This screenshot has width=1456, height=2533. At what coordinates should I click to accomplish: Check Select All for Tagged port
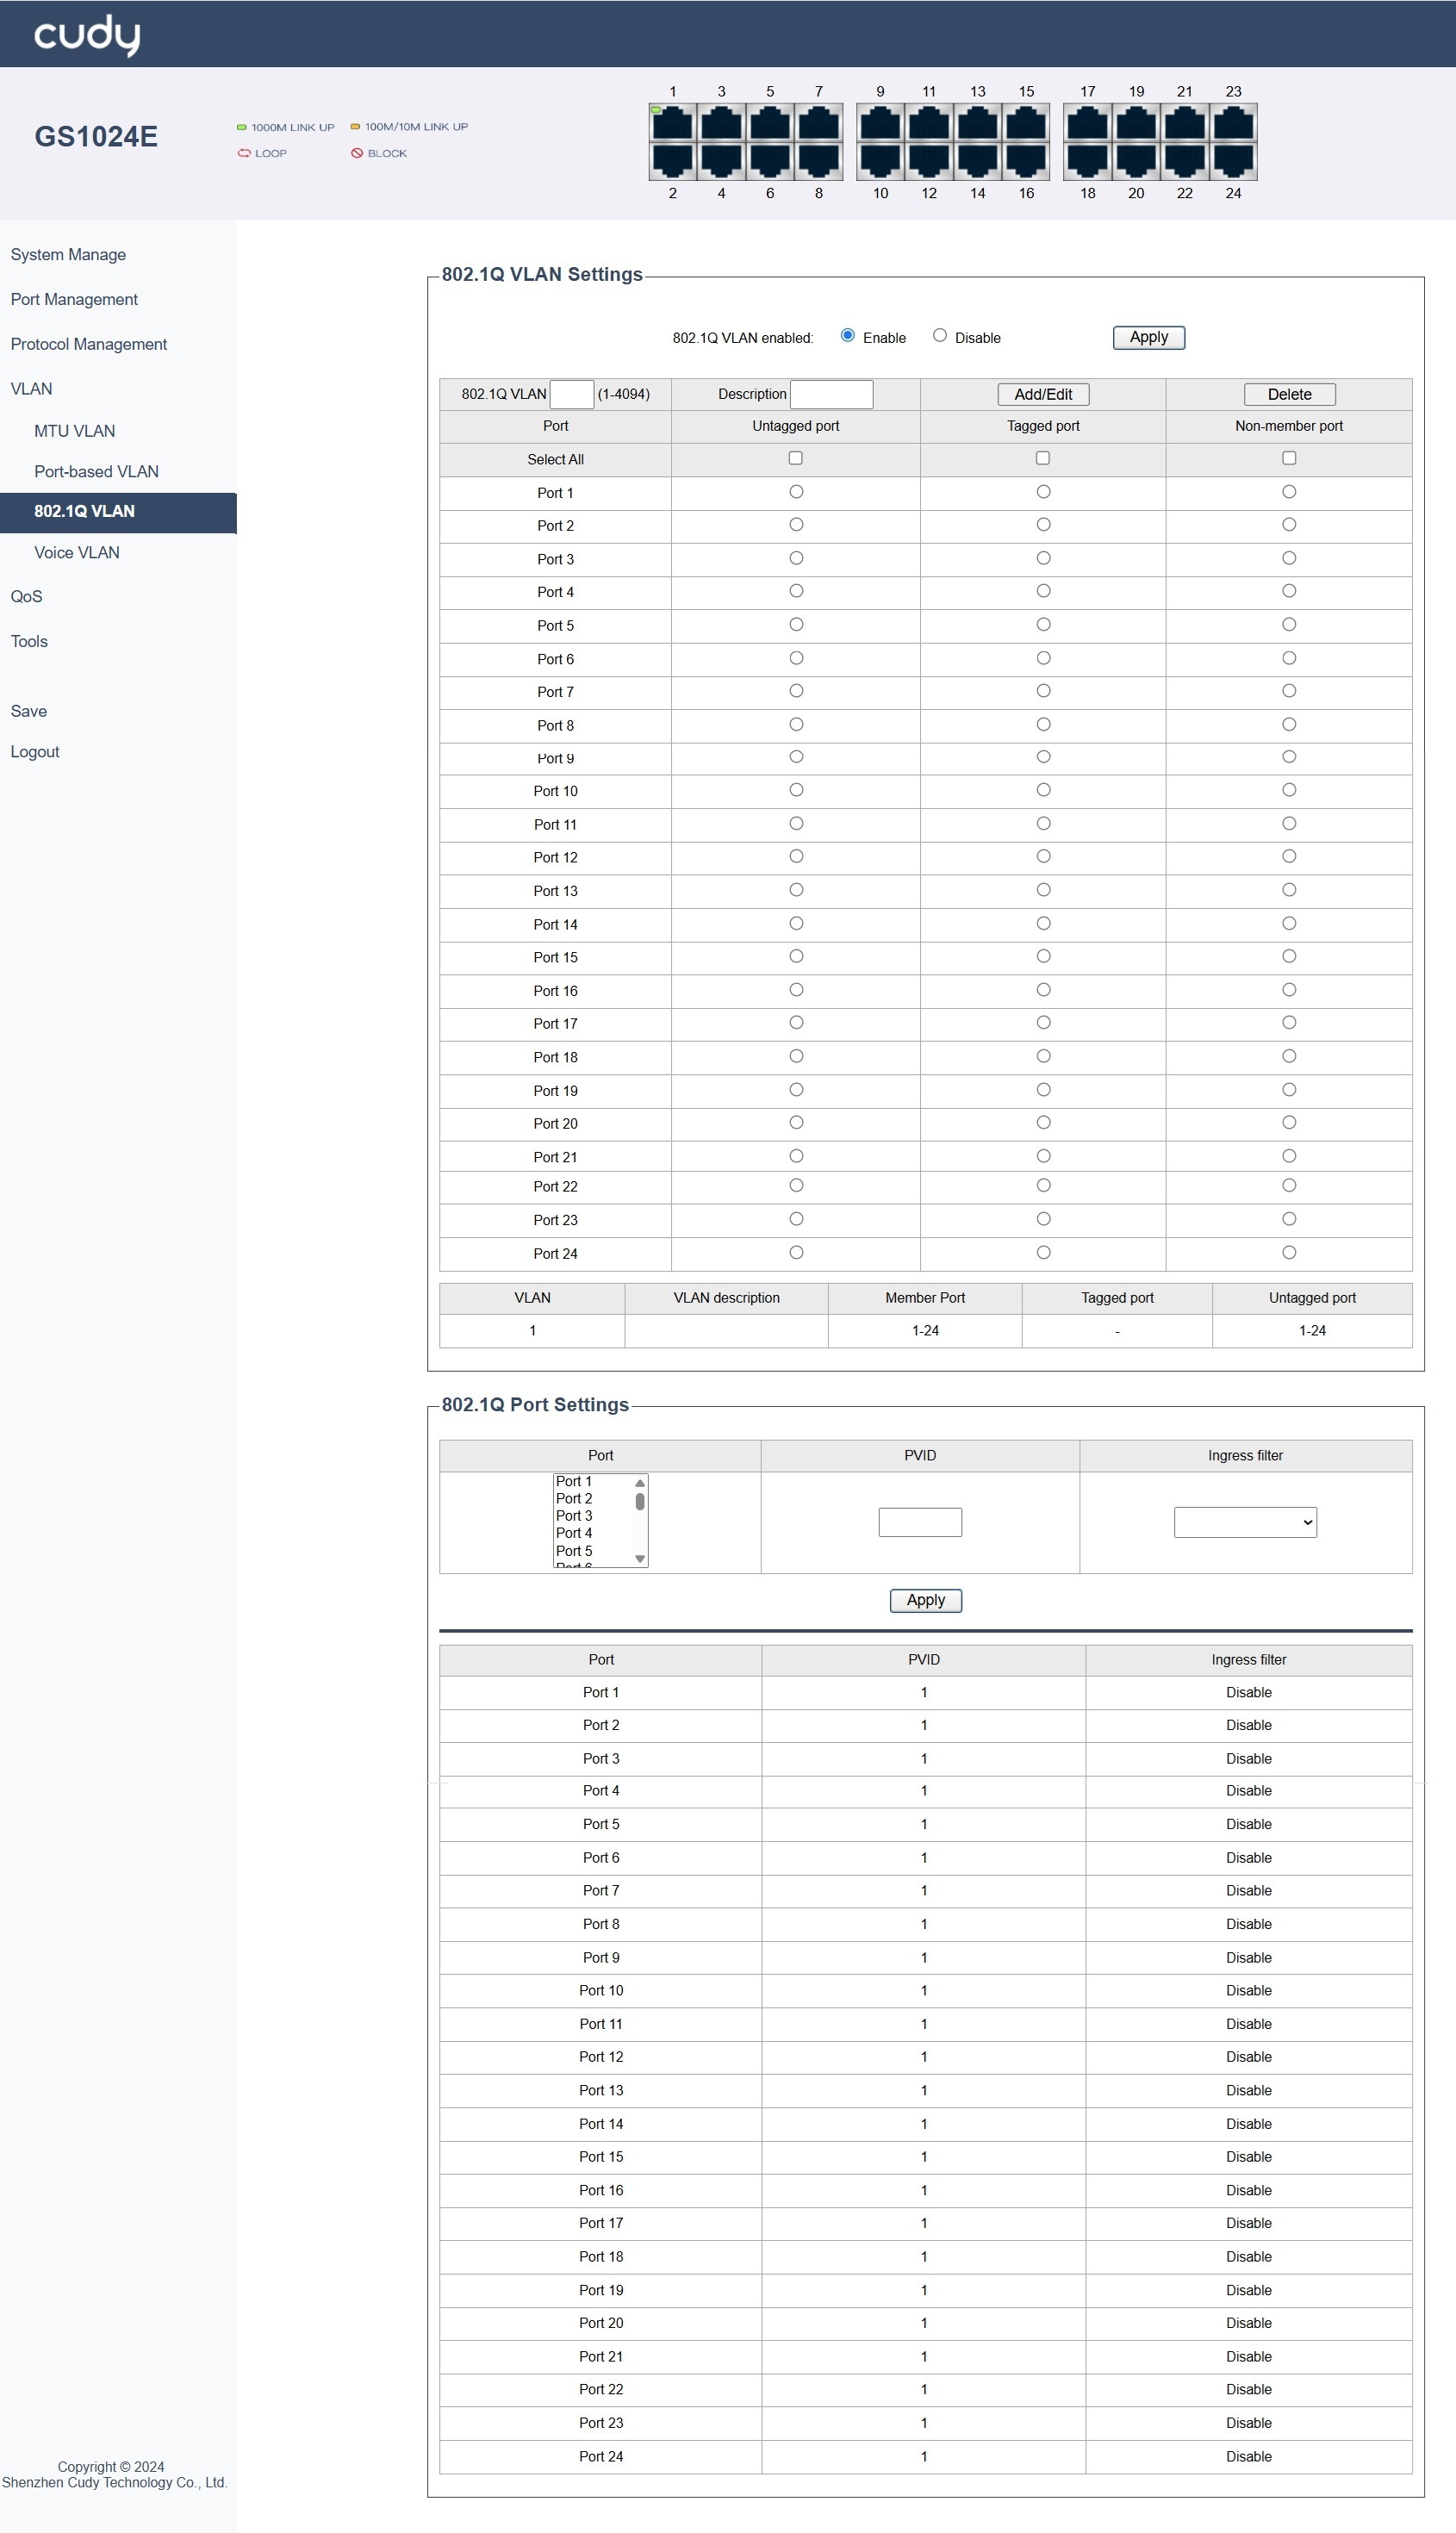1043,458
